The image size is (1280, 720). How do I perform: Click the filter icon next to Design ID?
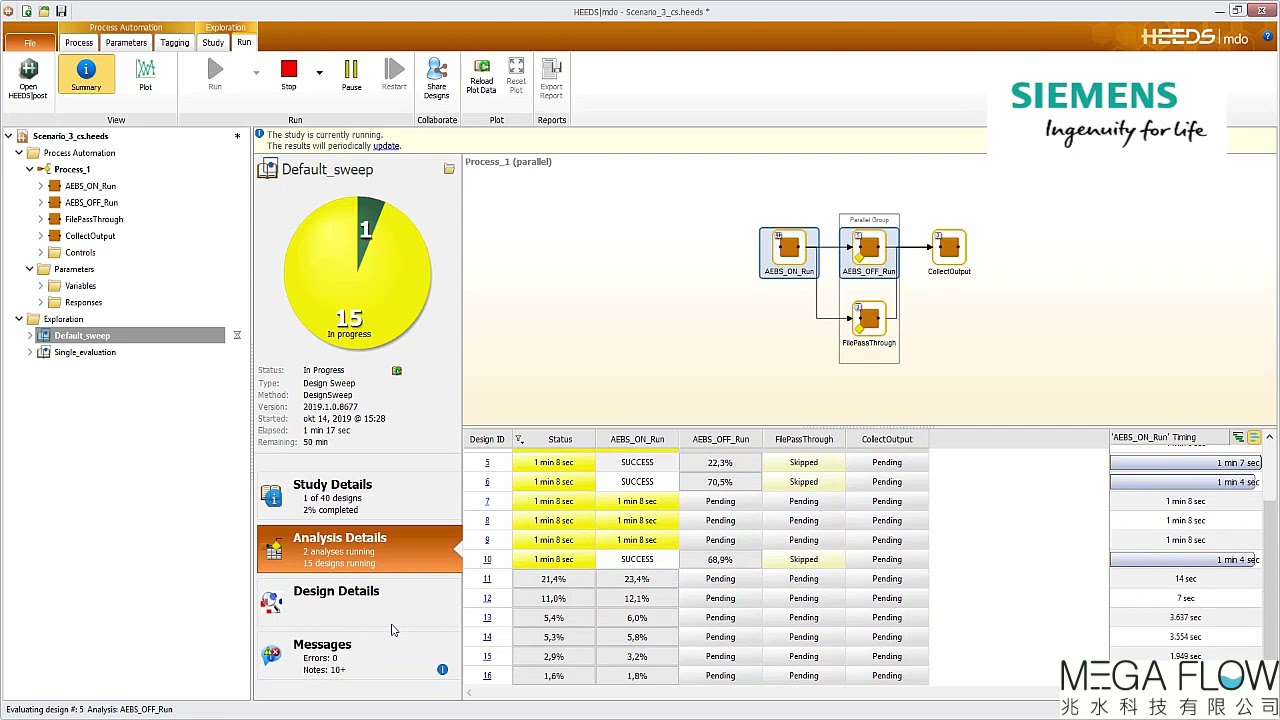point(519,439)
